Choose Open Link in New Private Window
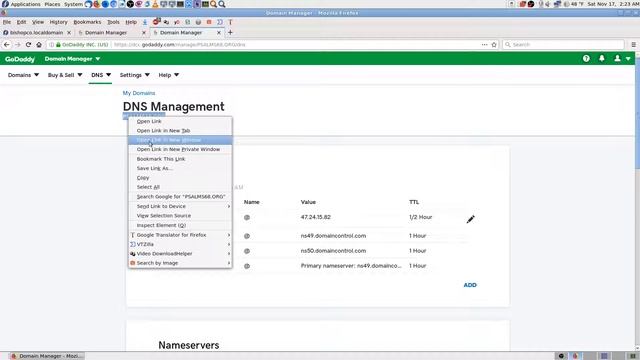The height and width of the screenshot is (360, 640). click(180, 149)
